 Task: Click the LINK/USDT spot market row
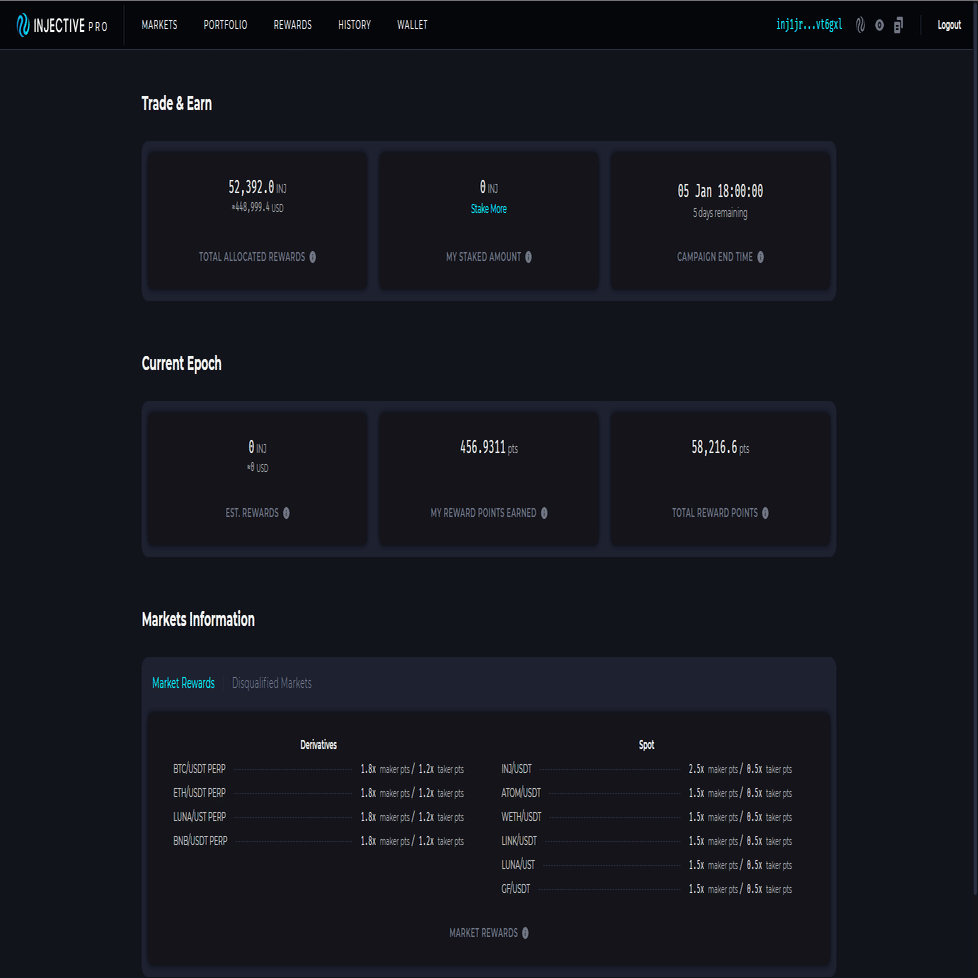point(646,841)
